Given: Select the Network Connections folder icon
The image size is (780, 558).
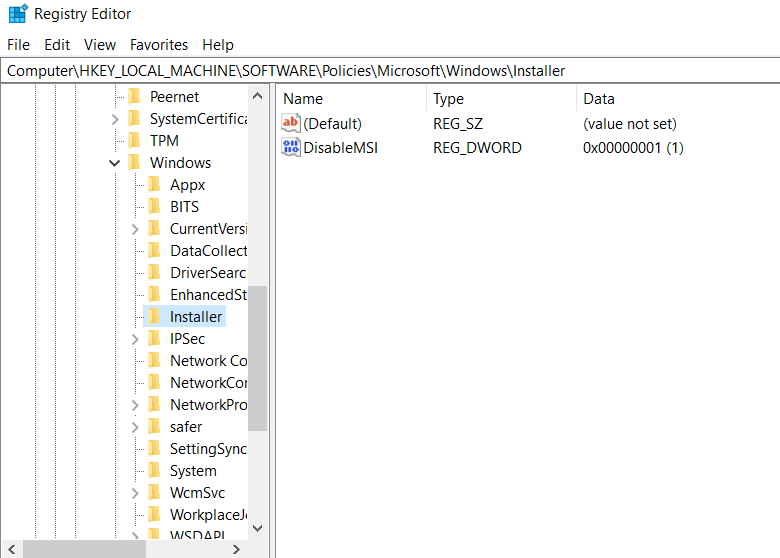Looking at the screenshot, I should 154,361.
